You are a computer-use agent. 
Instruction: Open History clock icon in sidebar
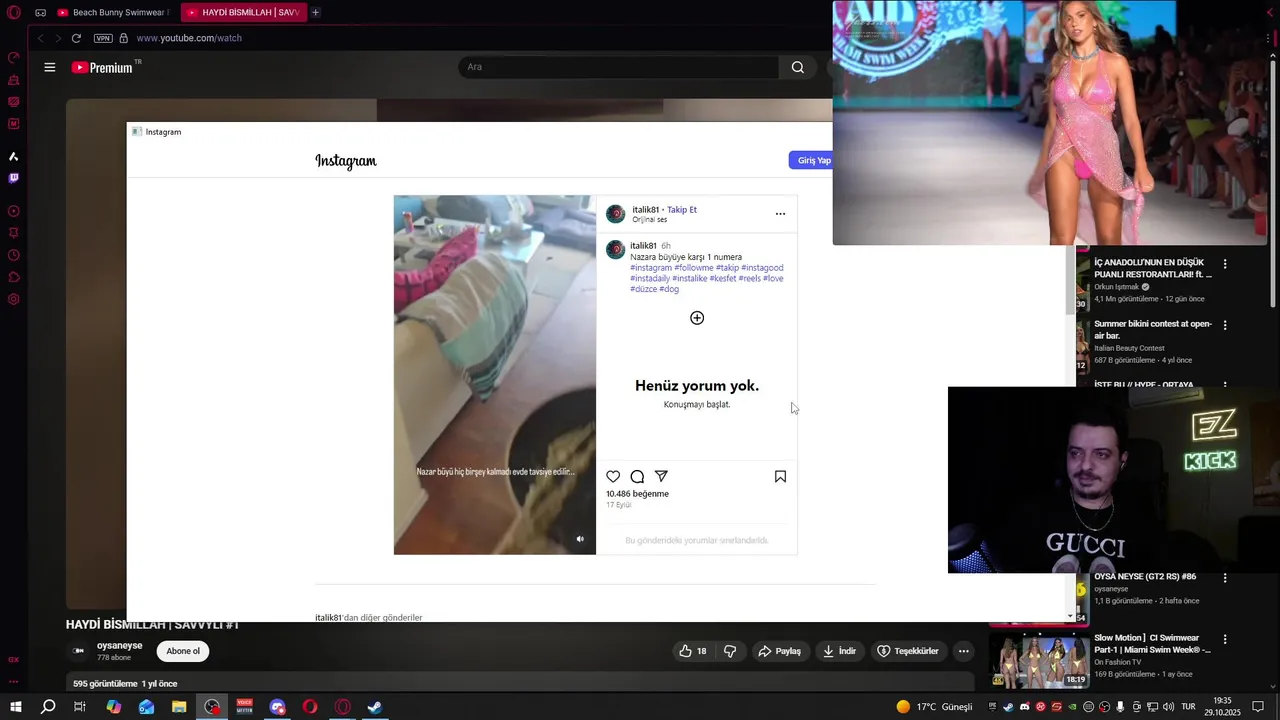click(x=14, y=255)
